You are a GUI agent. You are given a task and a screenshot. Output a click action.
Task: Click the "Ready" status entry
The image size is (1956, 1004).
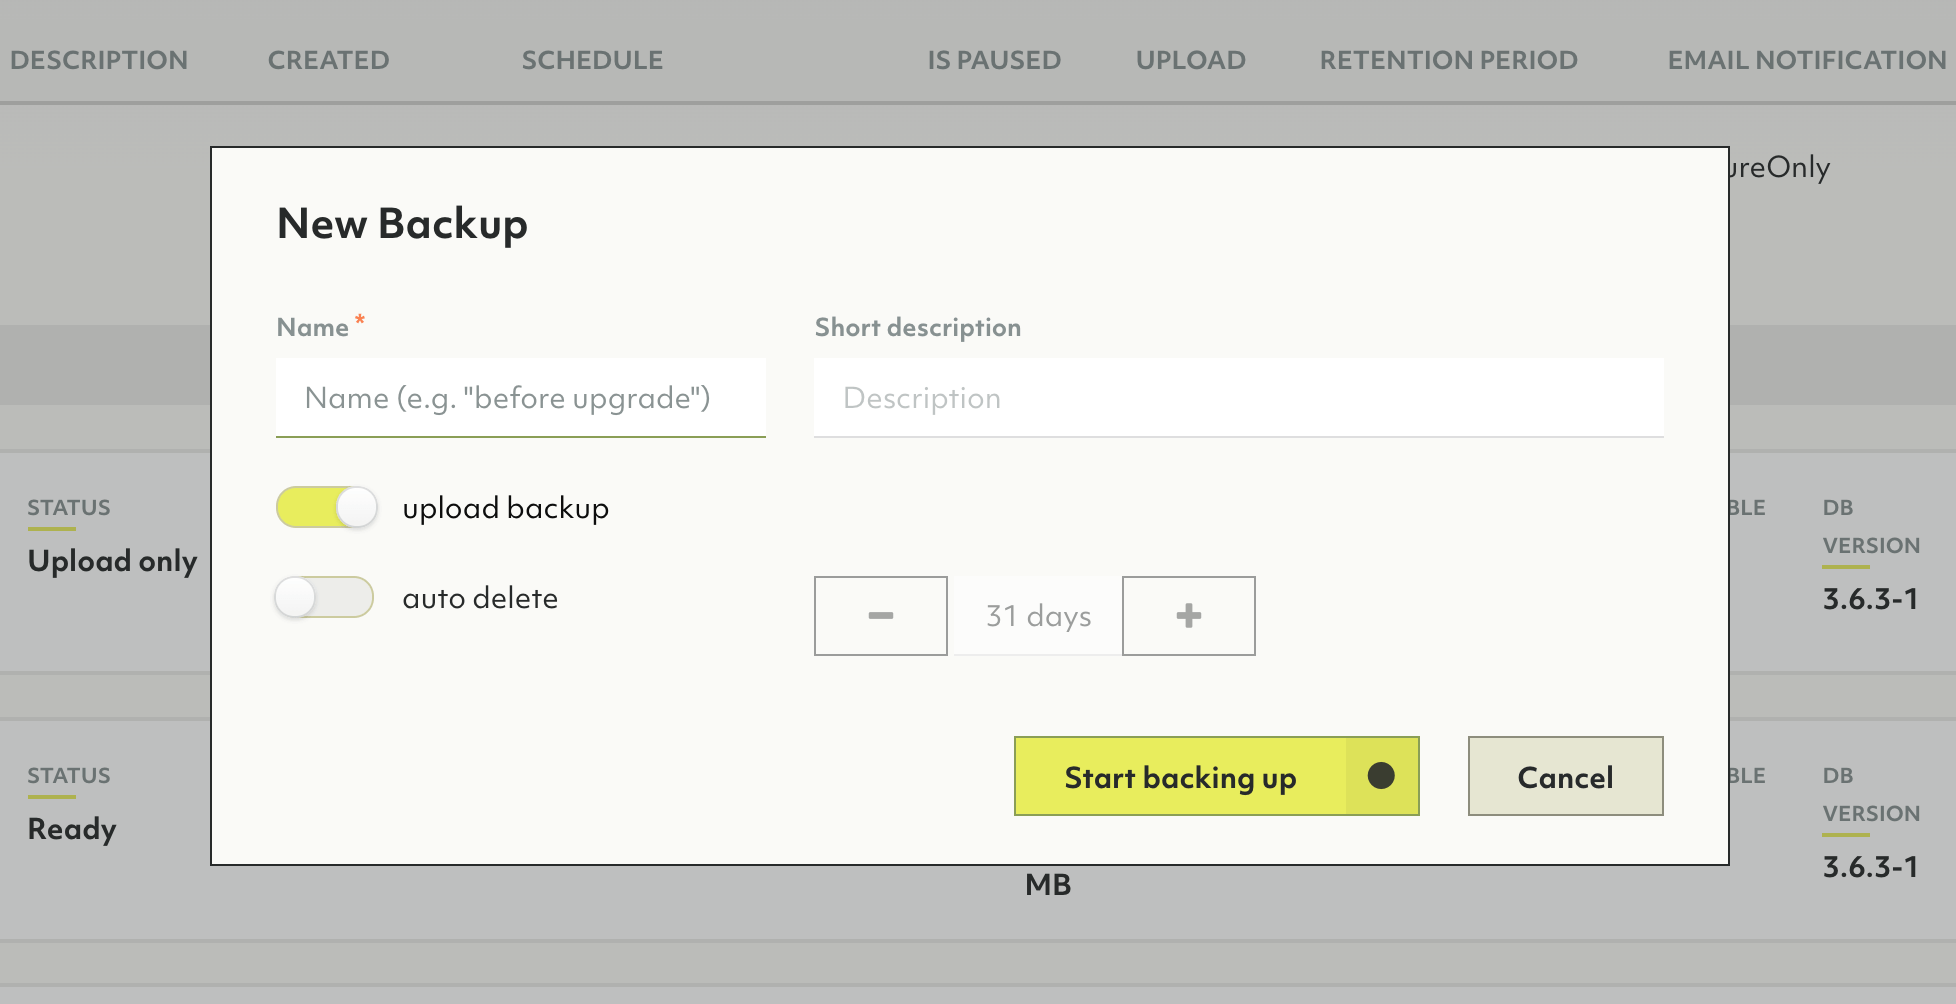click(x=72, y=829)
